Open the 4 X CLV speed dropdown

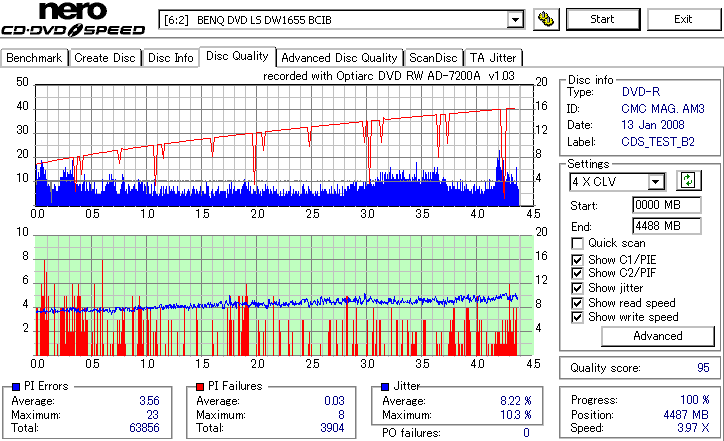tap(655, 182)
